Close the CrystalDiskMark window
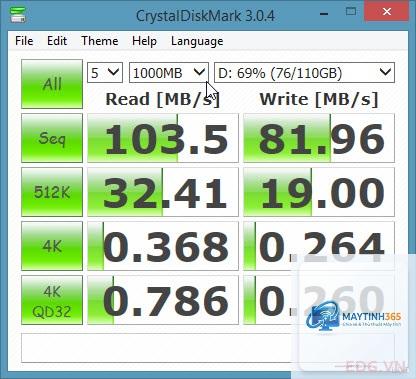This screenshot has height=379, width=416. pos(387,12)
